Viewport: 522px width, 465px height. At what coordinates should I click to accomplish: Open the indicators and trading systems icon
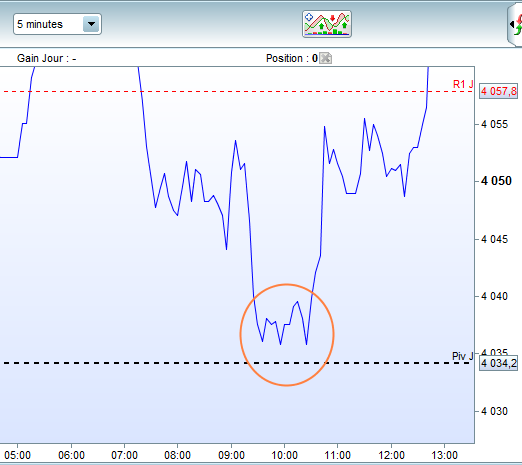(x=327, y=24)
